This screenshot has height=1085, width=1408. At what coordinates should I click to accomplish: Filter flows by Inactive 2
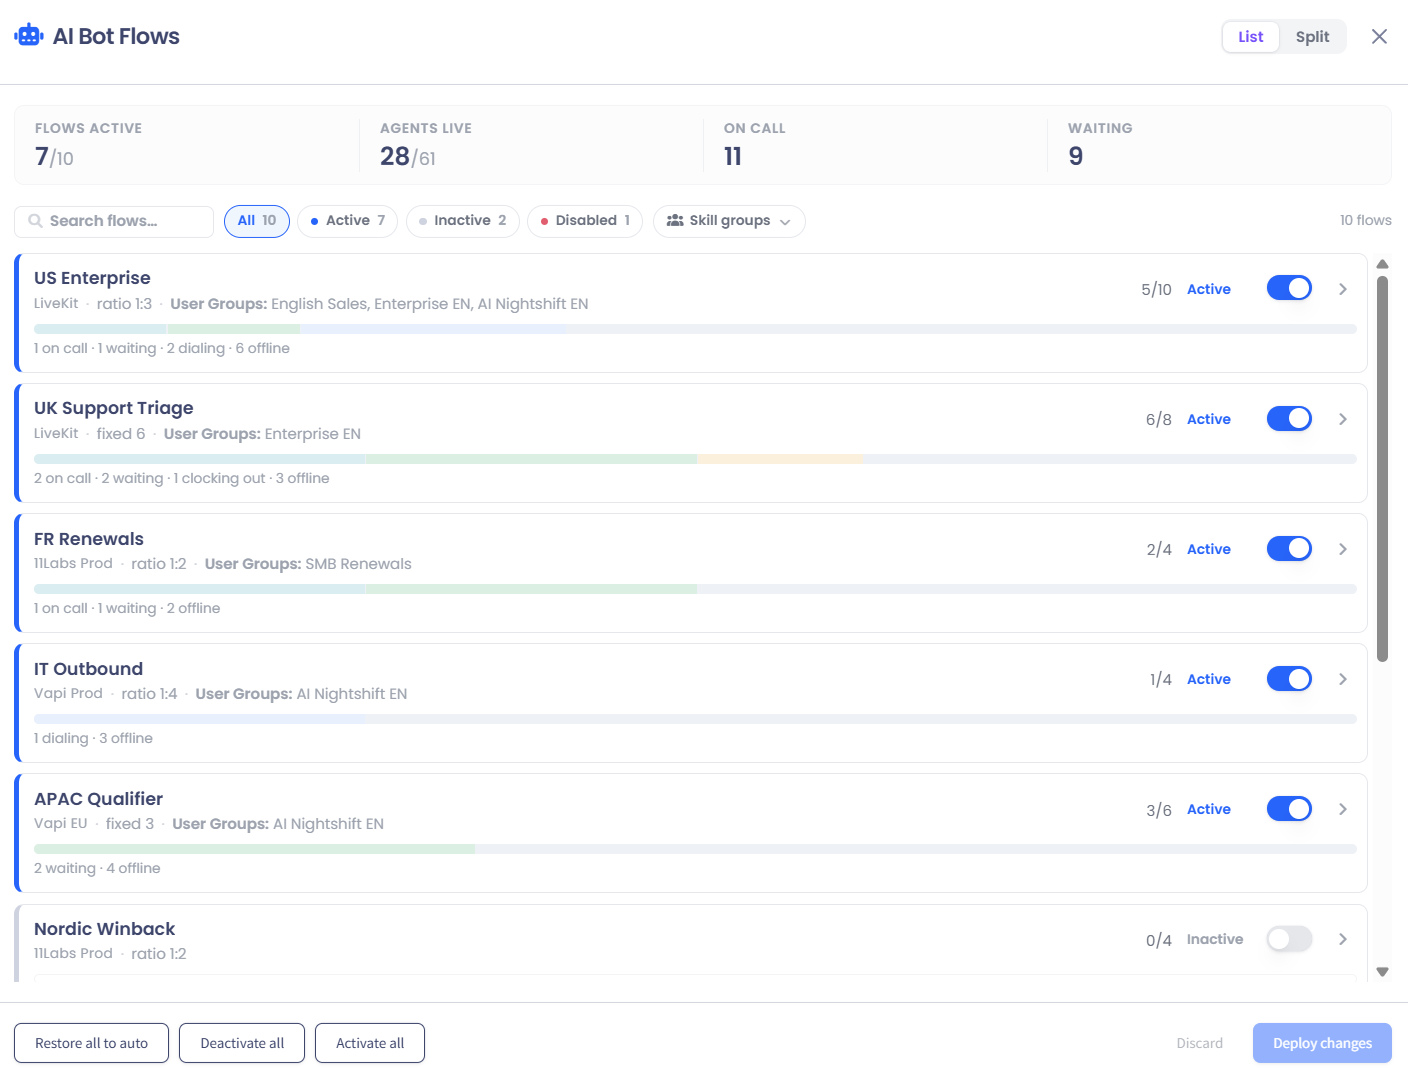pyautogui.click(x=463, y=221)
